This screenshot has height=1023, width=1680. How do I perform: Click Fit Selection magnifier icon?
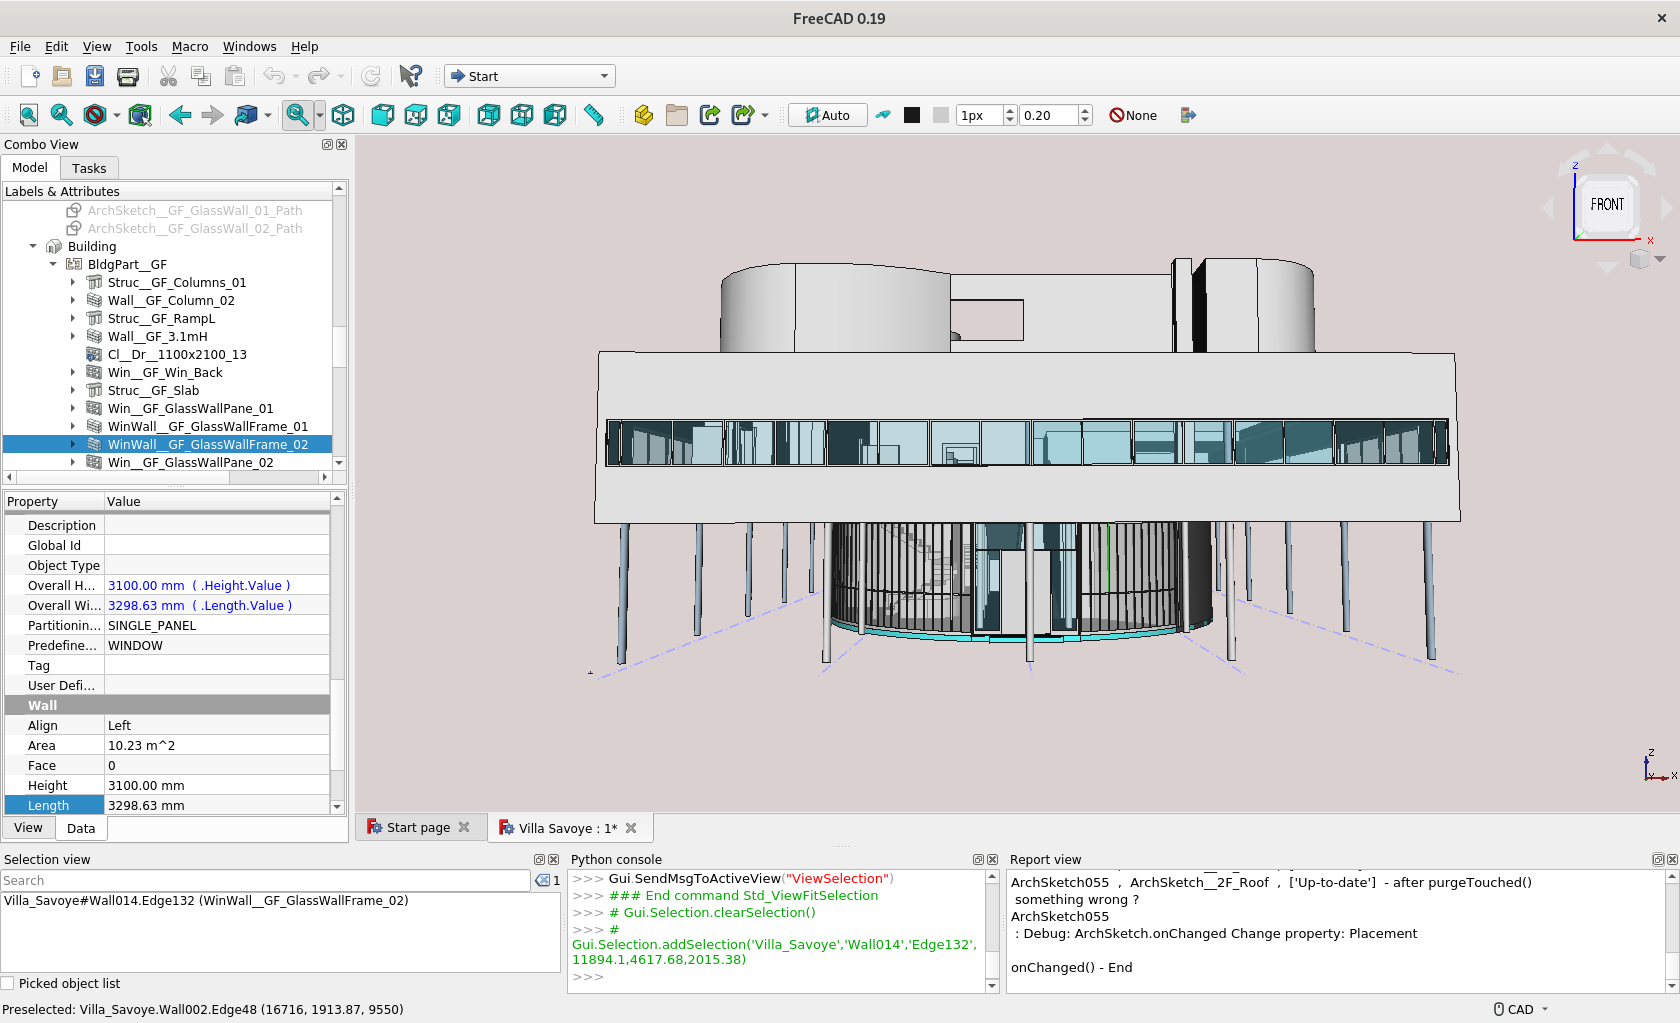[x=61, y=115]
